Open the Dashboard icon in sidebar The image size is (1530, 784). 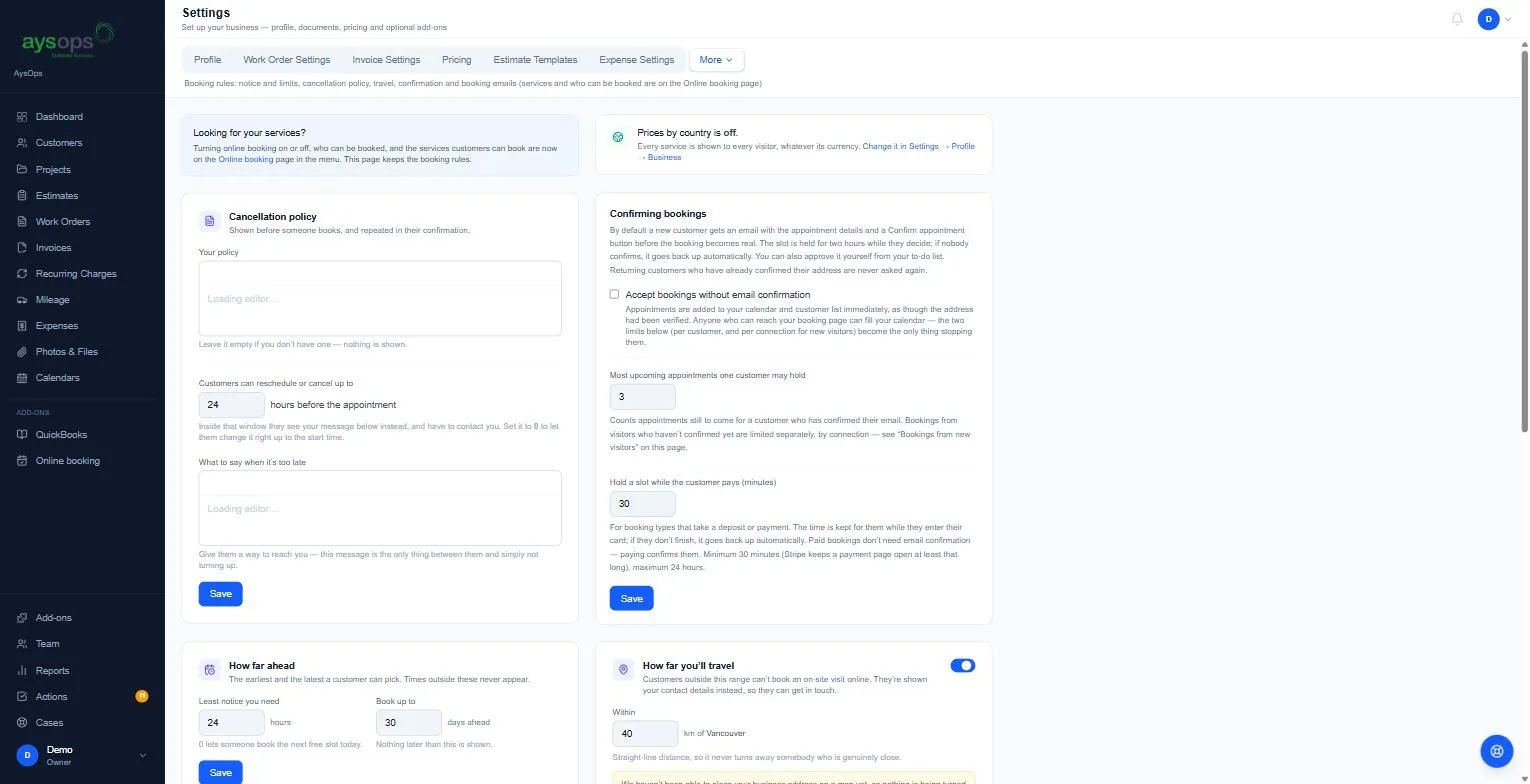[22, 117]
